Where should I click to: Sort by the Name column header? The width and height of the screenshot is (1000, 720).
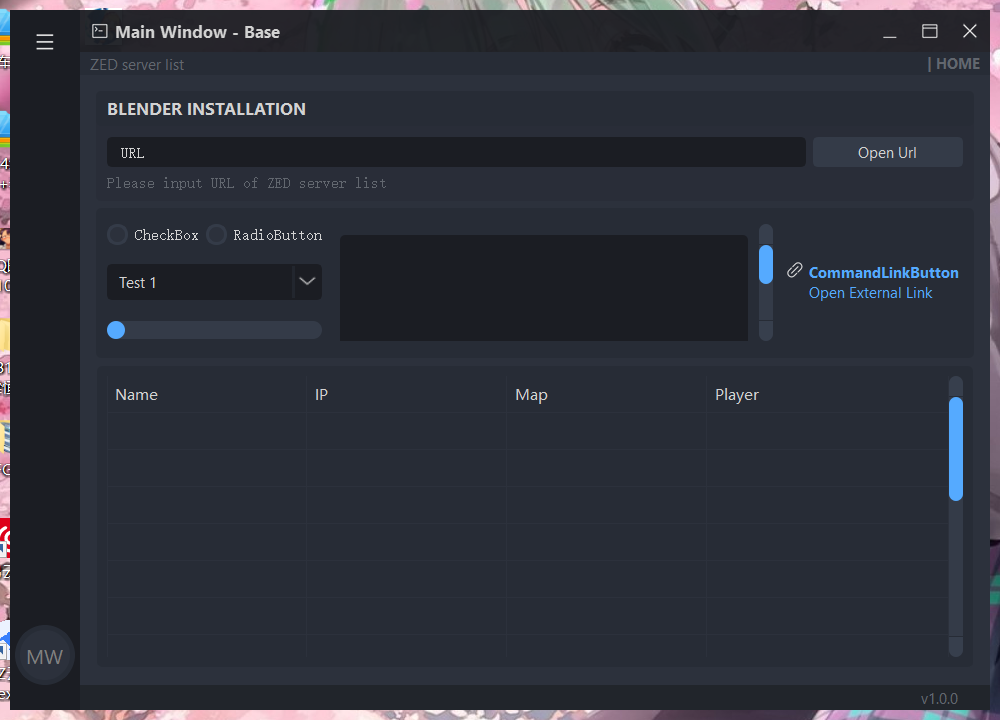[136, 395]
